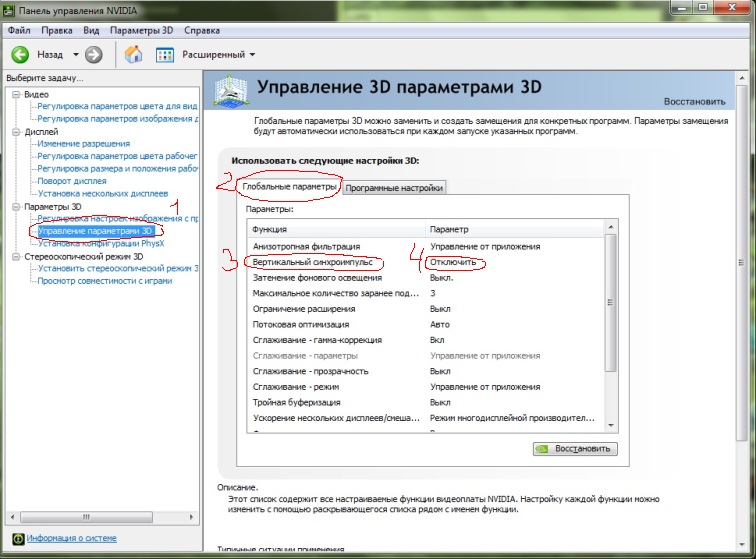Click the Функция column header
The image size is (756, 559).
coord(337,230)
